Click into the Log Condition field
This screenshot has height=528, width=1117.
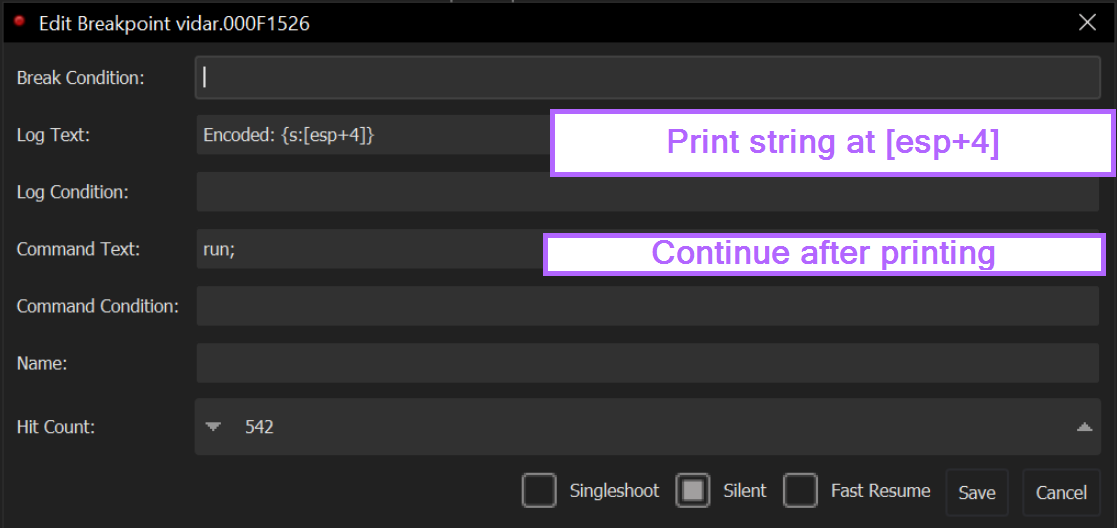648,192
